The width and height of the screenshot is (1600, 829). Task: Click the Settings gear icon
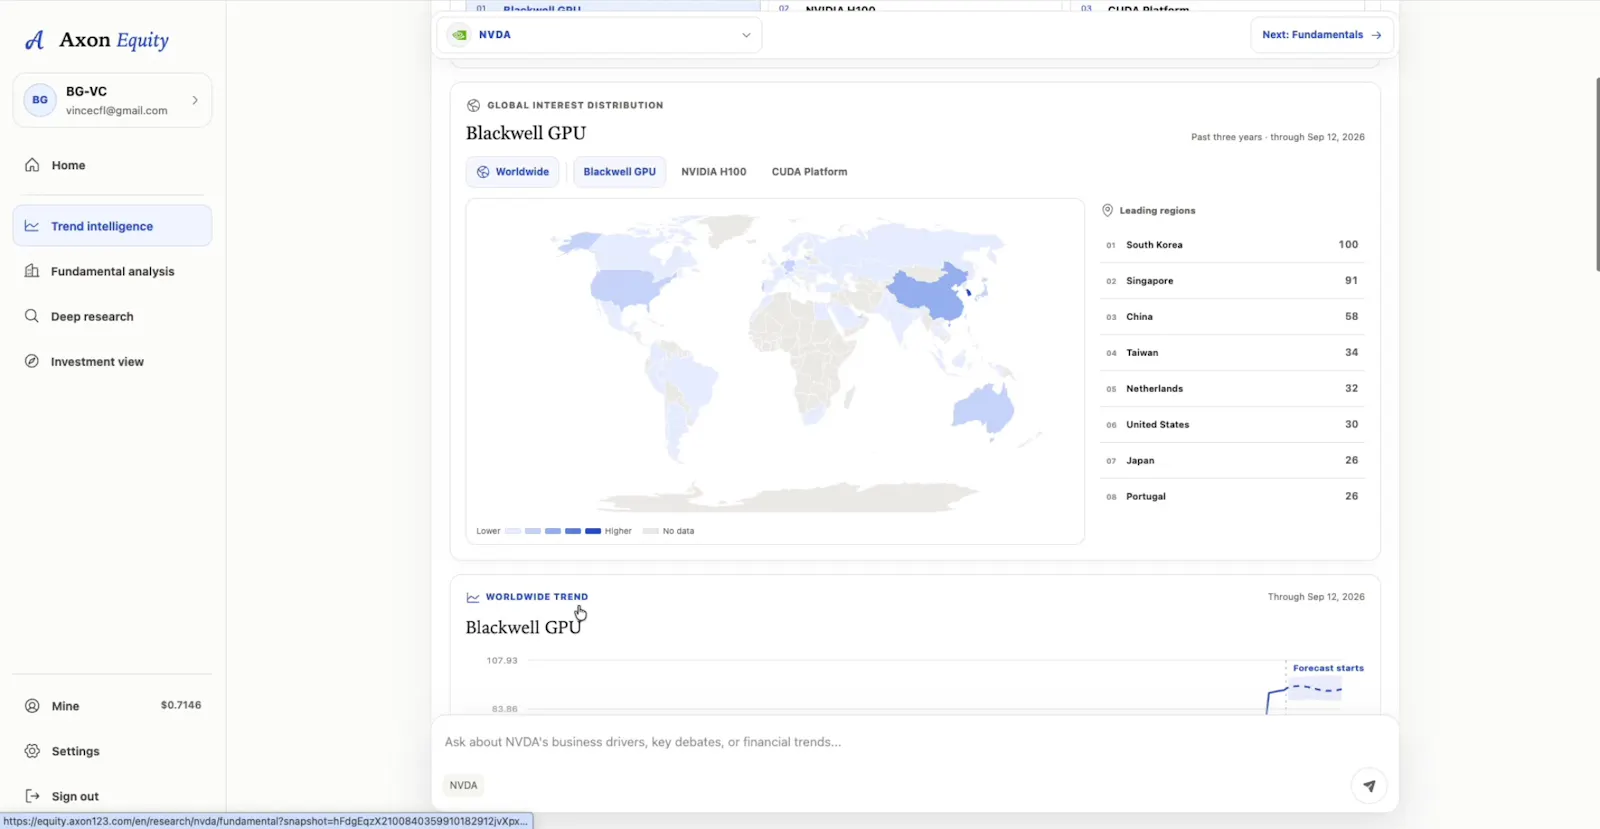32,751
